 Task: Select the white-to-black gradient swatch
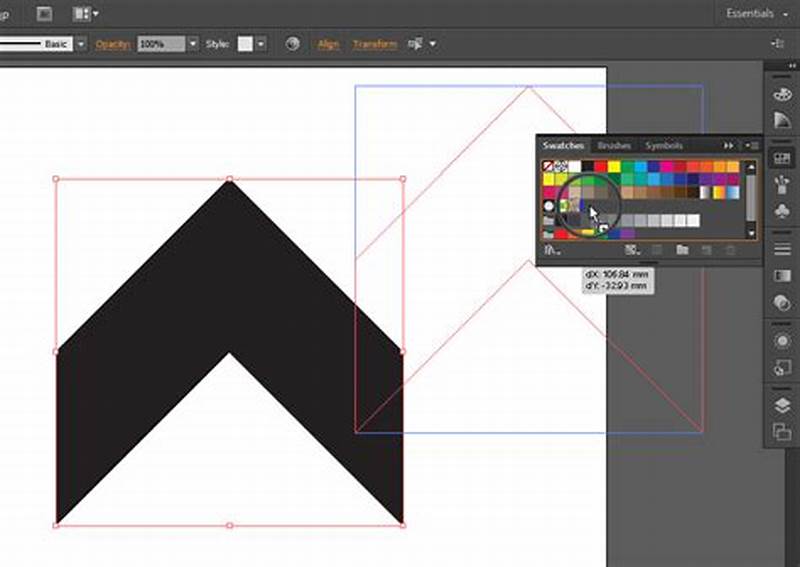tap(705, 192)
